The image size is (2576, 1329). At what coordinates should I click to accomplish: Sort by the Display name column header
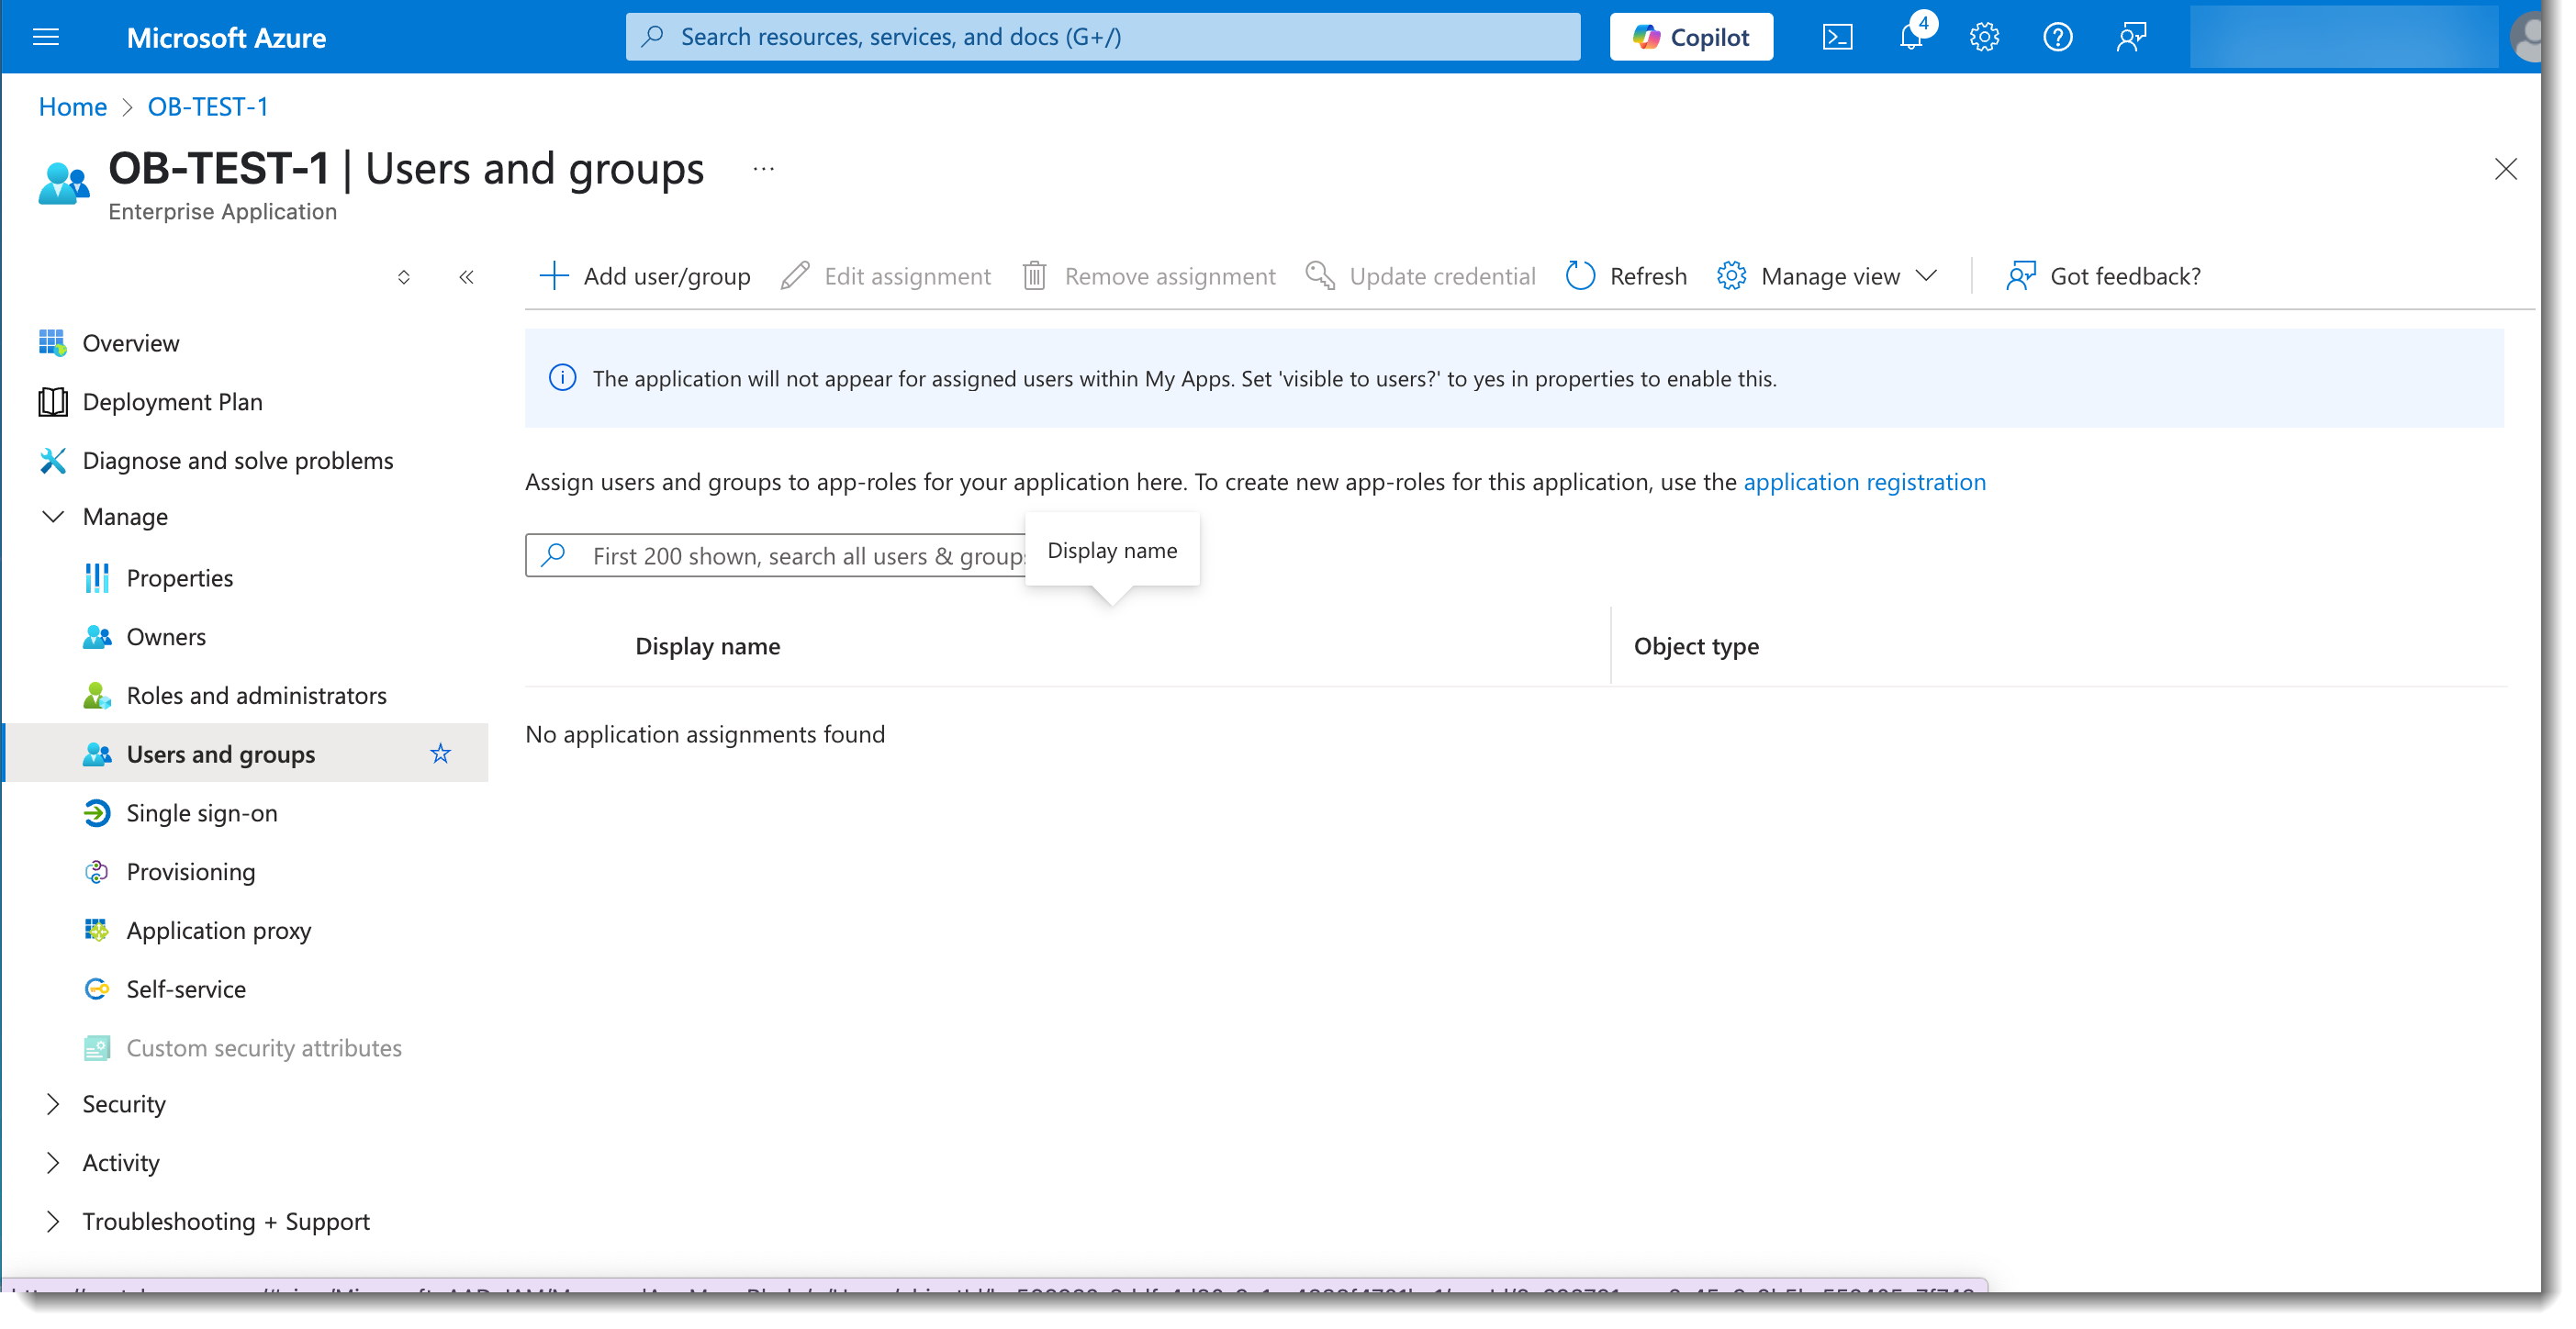pyautogui.click(x=708, y=646)
